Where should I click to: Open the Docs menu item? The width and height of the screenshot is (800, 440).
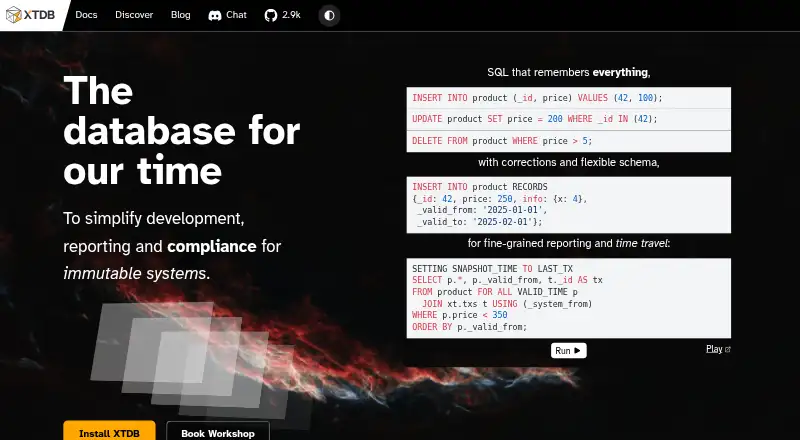[86, 15]
